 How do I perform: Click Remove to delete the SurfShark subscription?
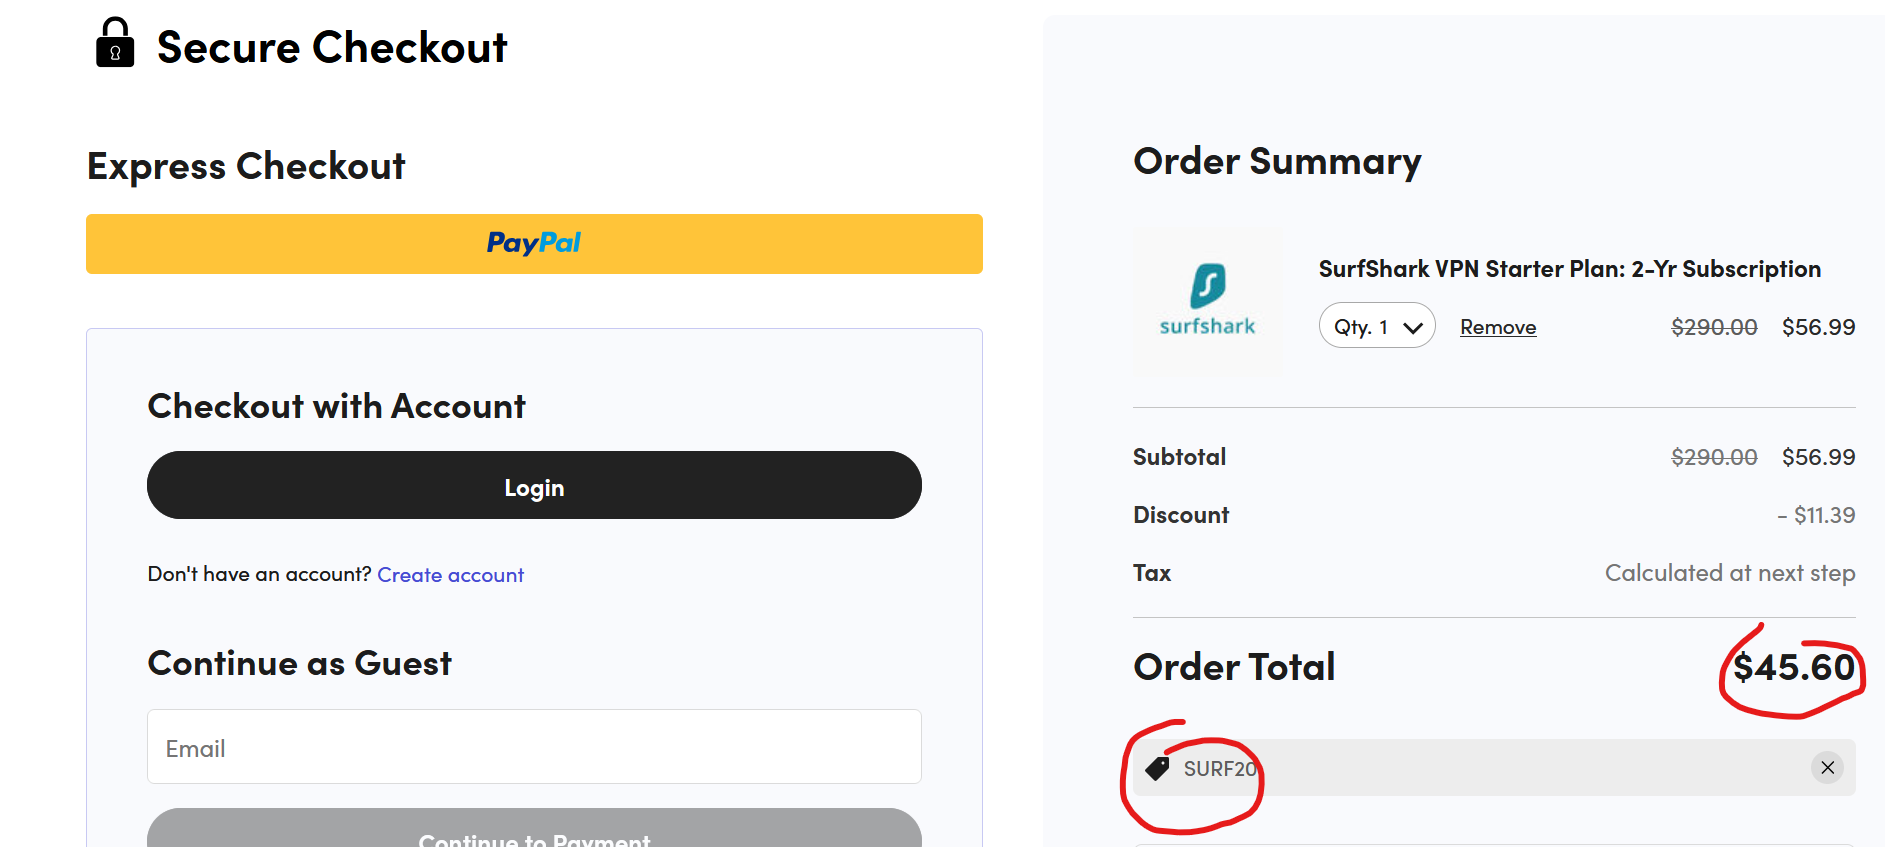[x=1497, y=326]
